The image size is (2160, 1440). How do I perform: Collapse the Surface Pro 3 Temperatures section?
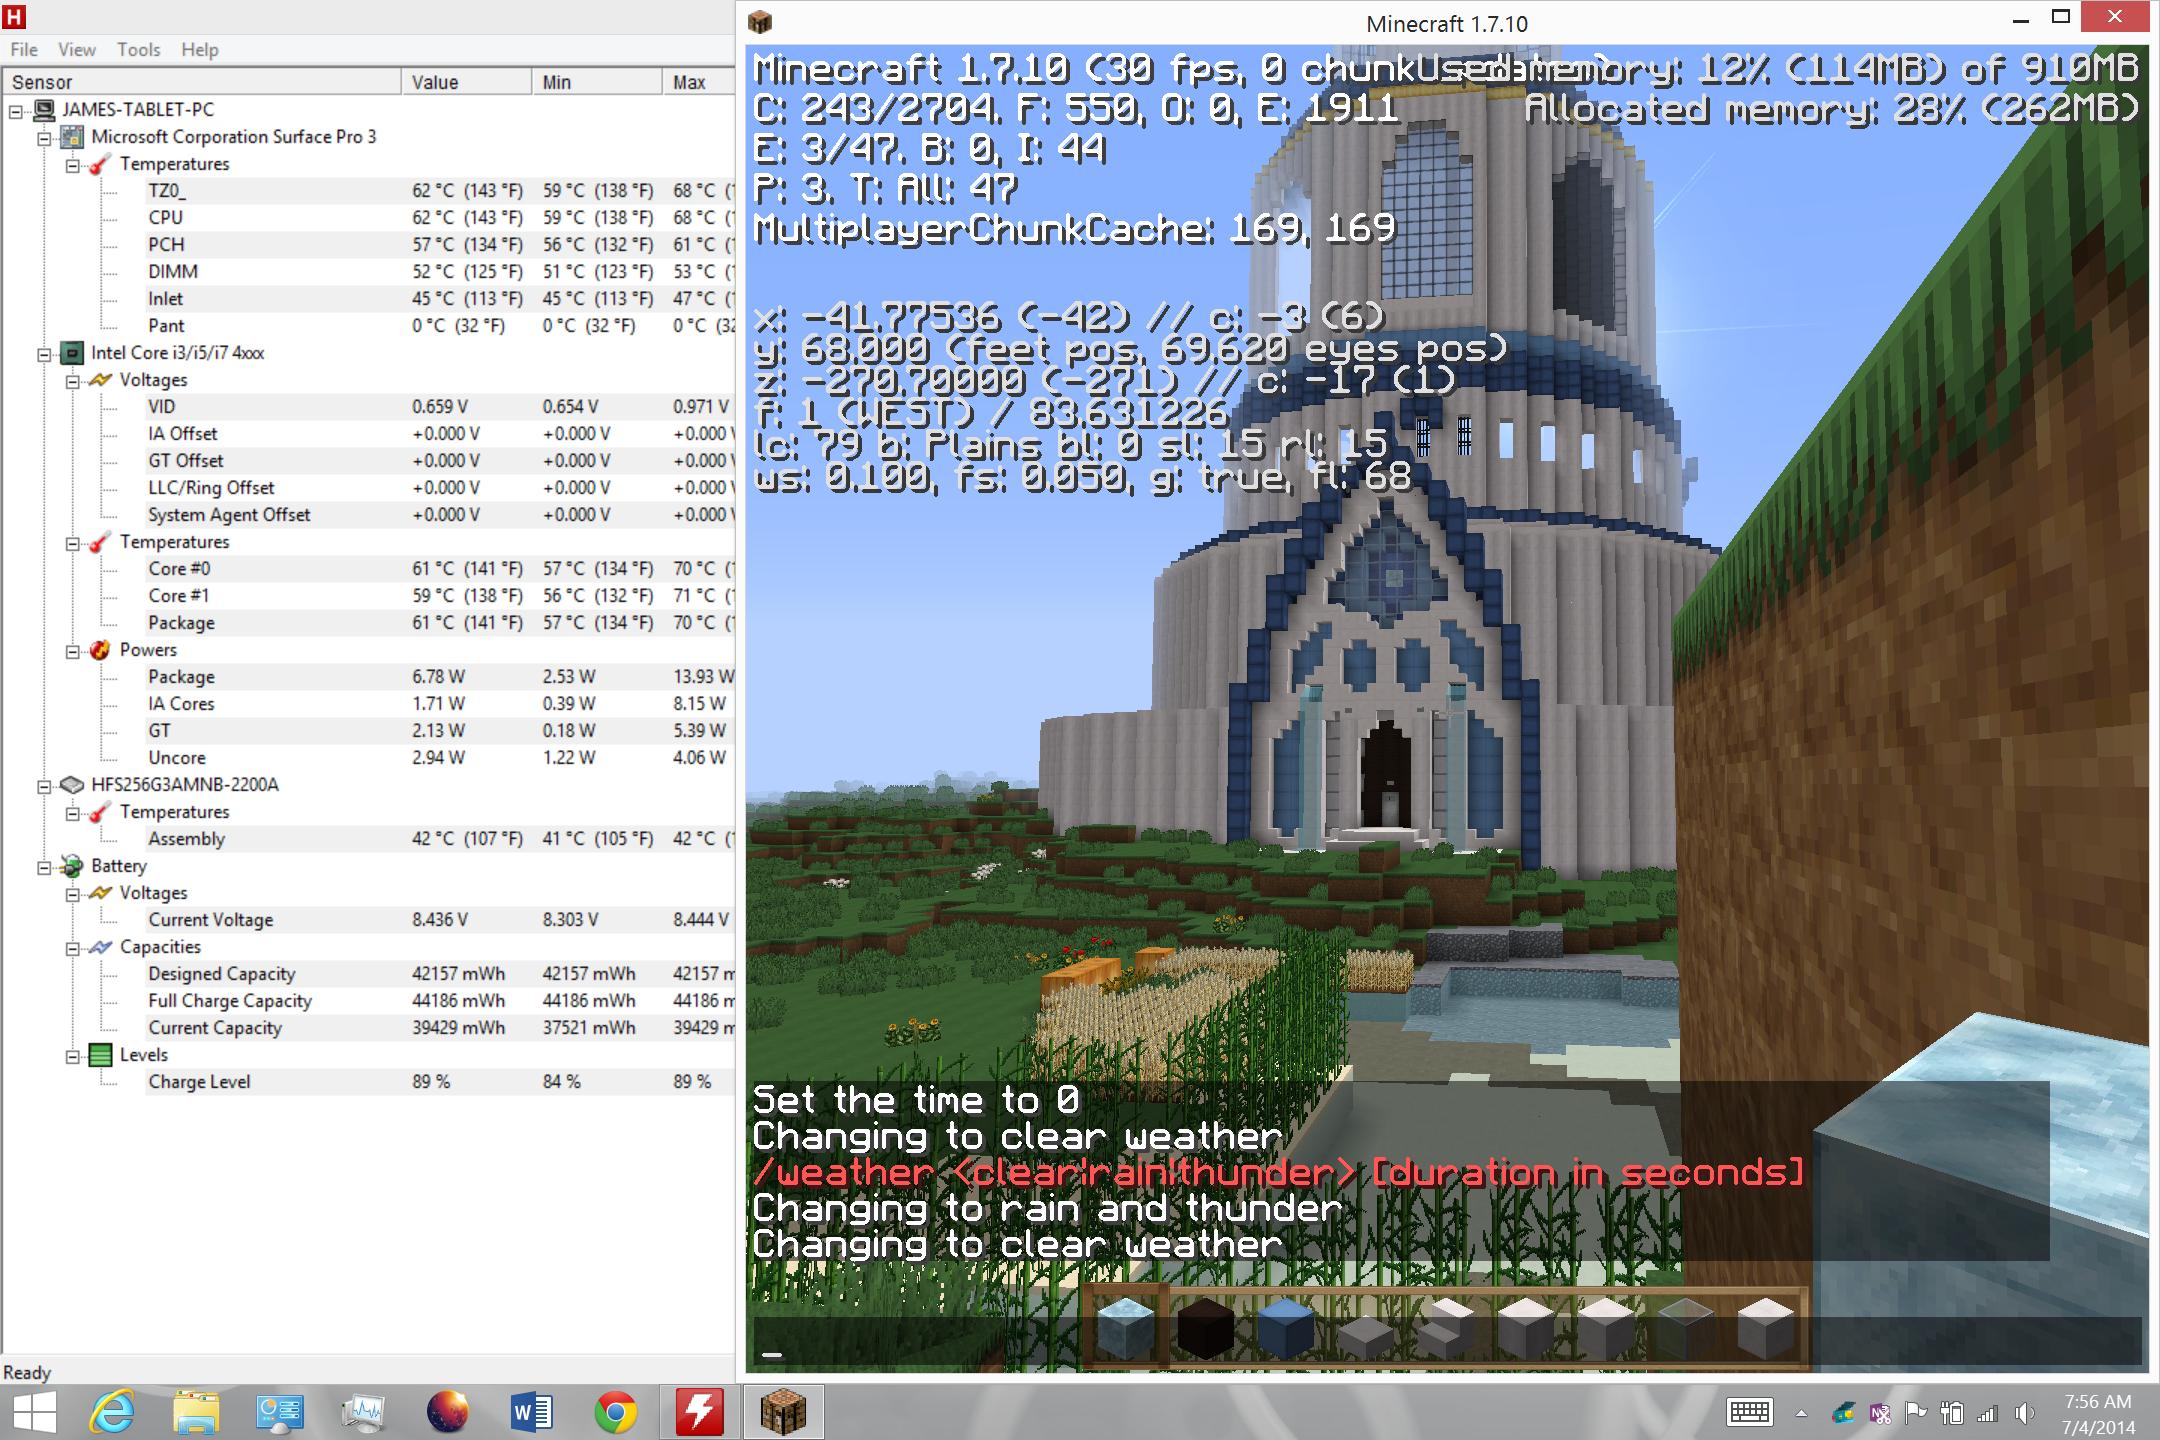pos(73,166)
